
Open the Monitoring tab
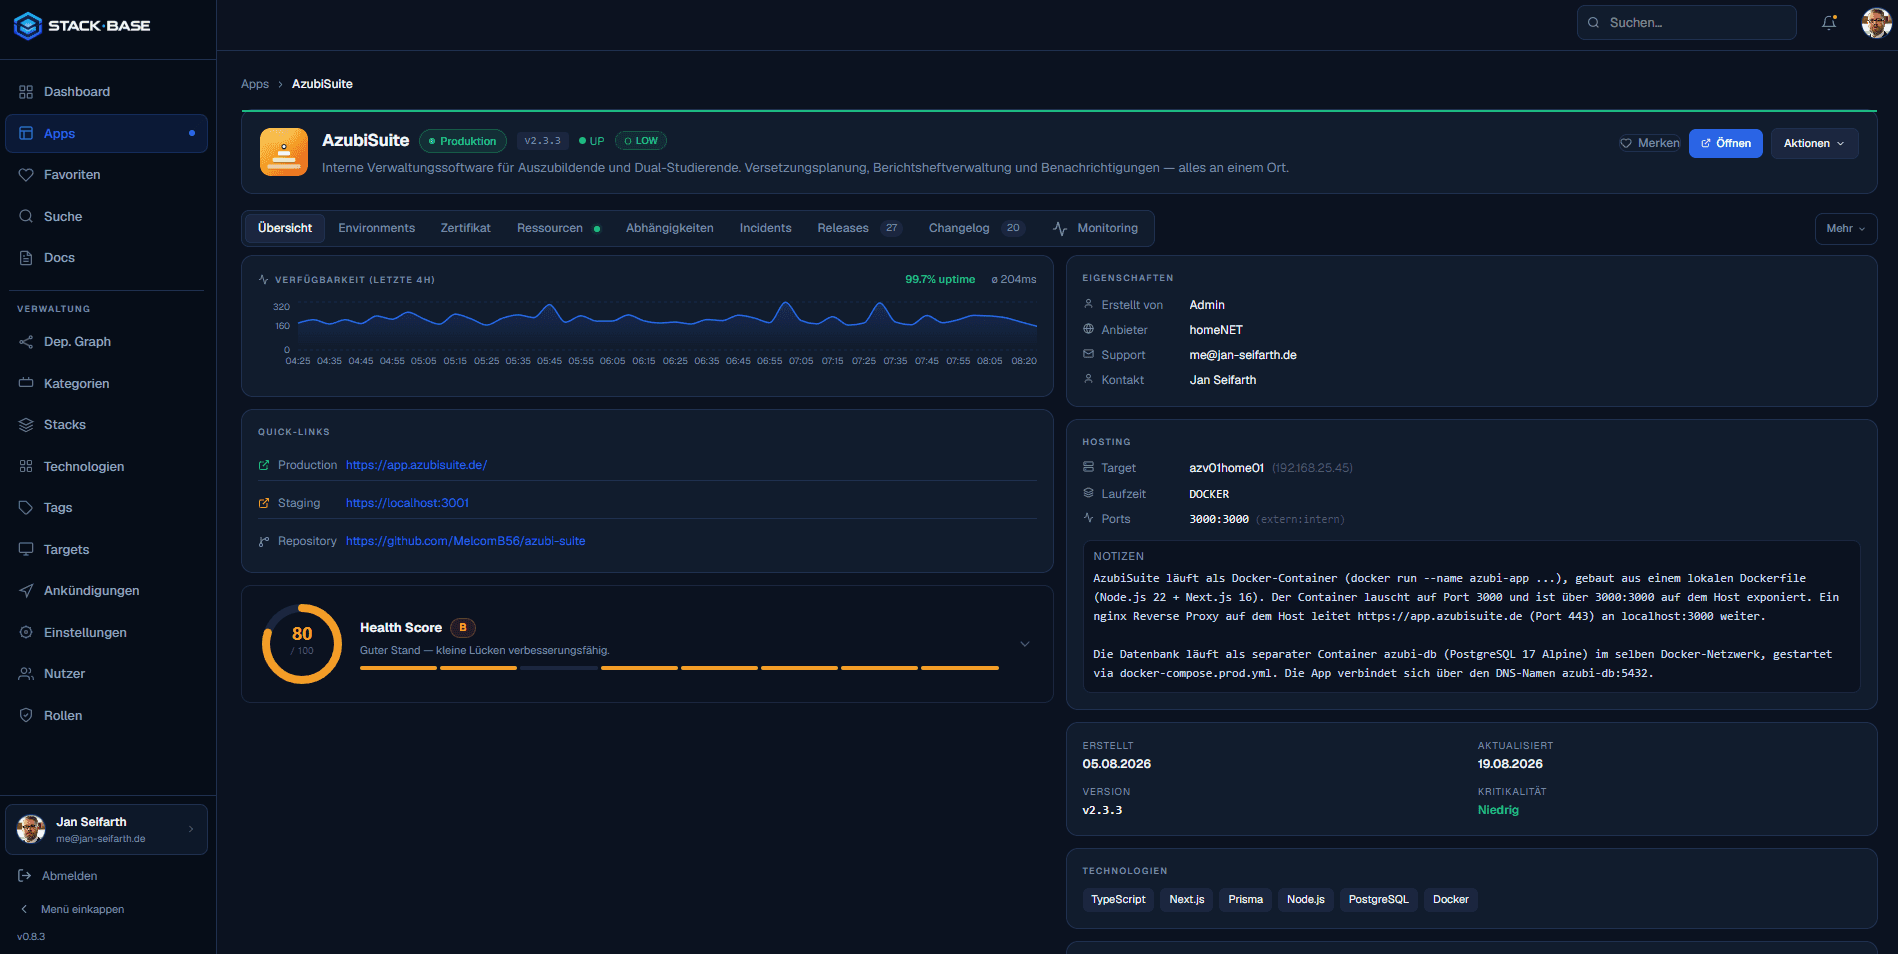pos(1096,228)
